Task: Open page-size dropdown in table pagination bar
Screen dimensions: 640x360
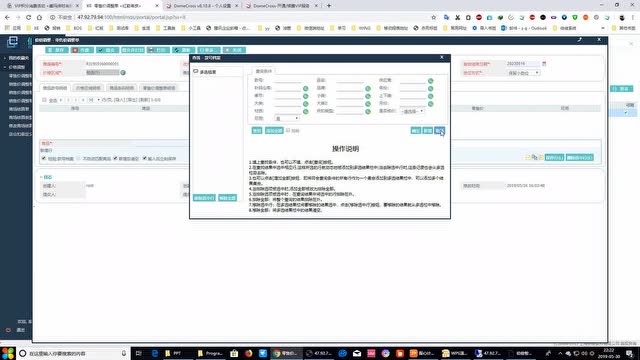Action: click(94, 100)
